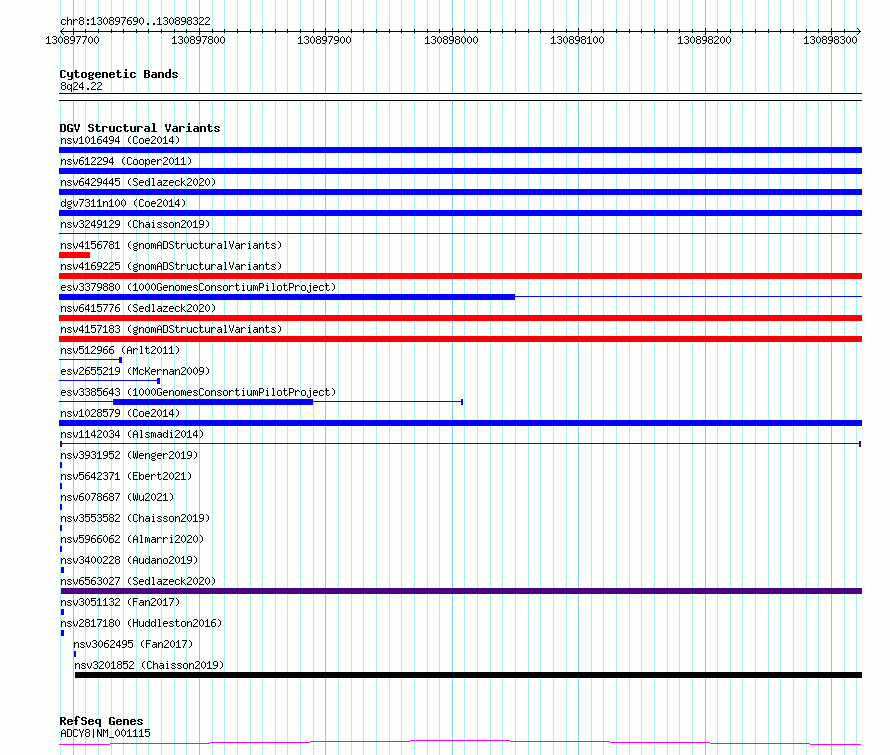Click the nsv512966 (Arlt2011) label

click(x=120, y=350)
